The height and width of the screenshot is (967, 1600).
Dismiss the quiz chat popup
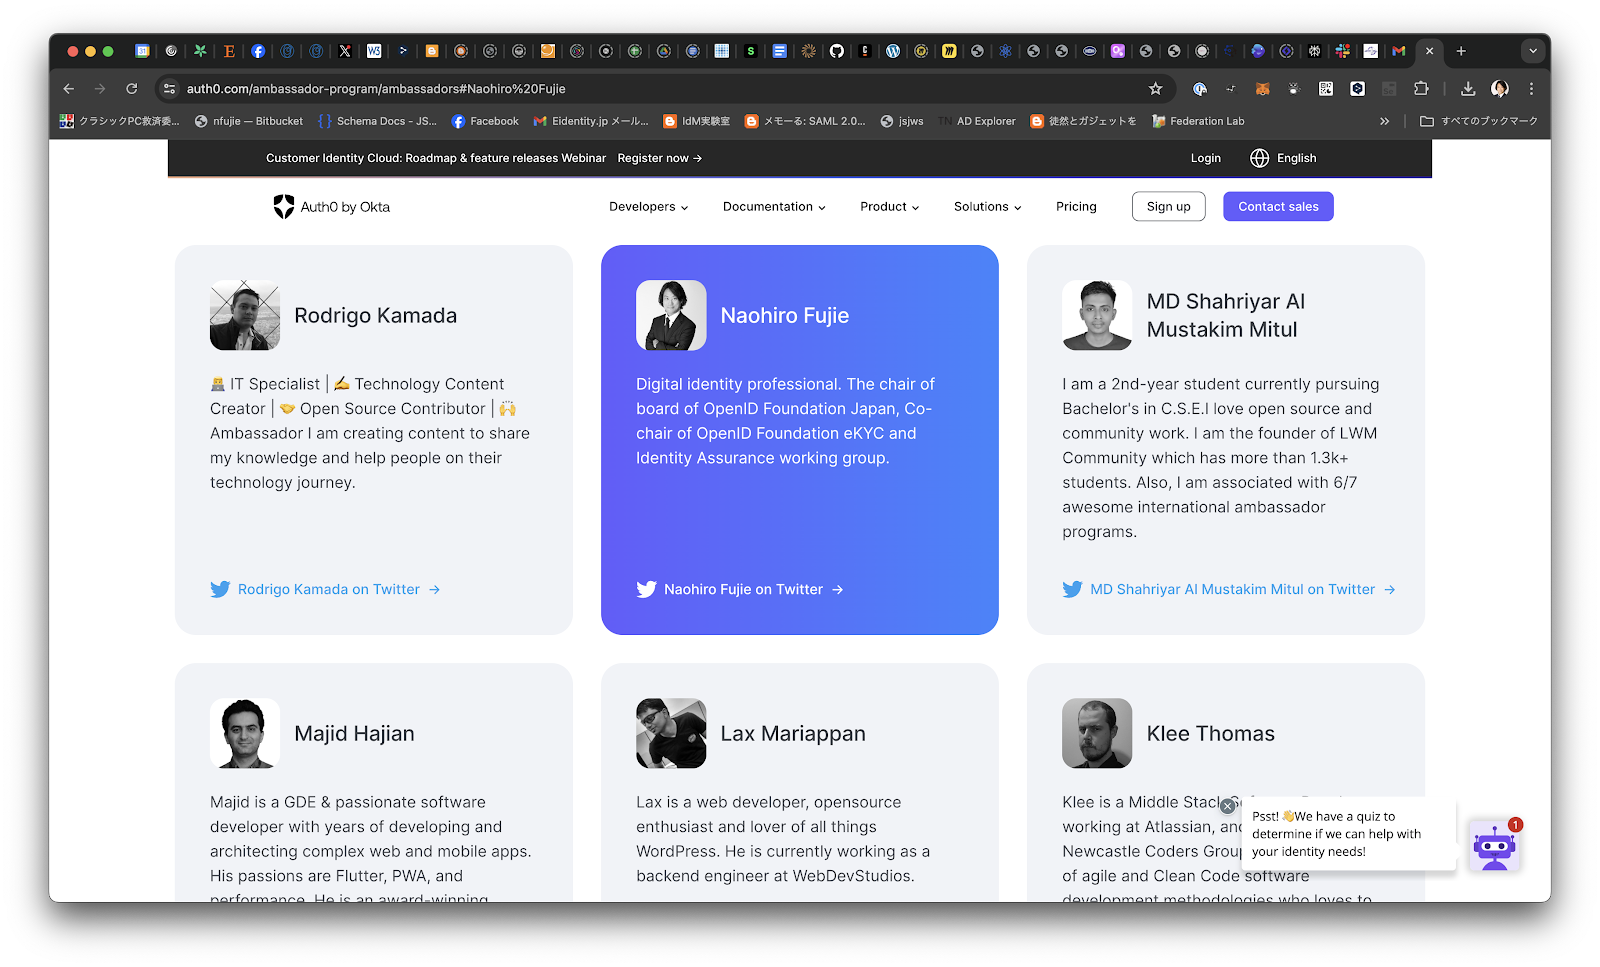click(1228, 806)
